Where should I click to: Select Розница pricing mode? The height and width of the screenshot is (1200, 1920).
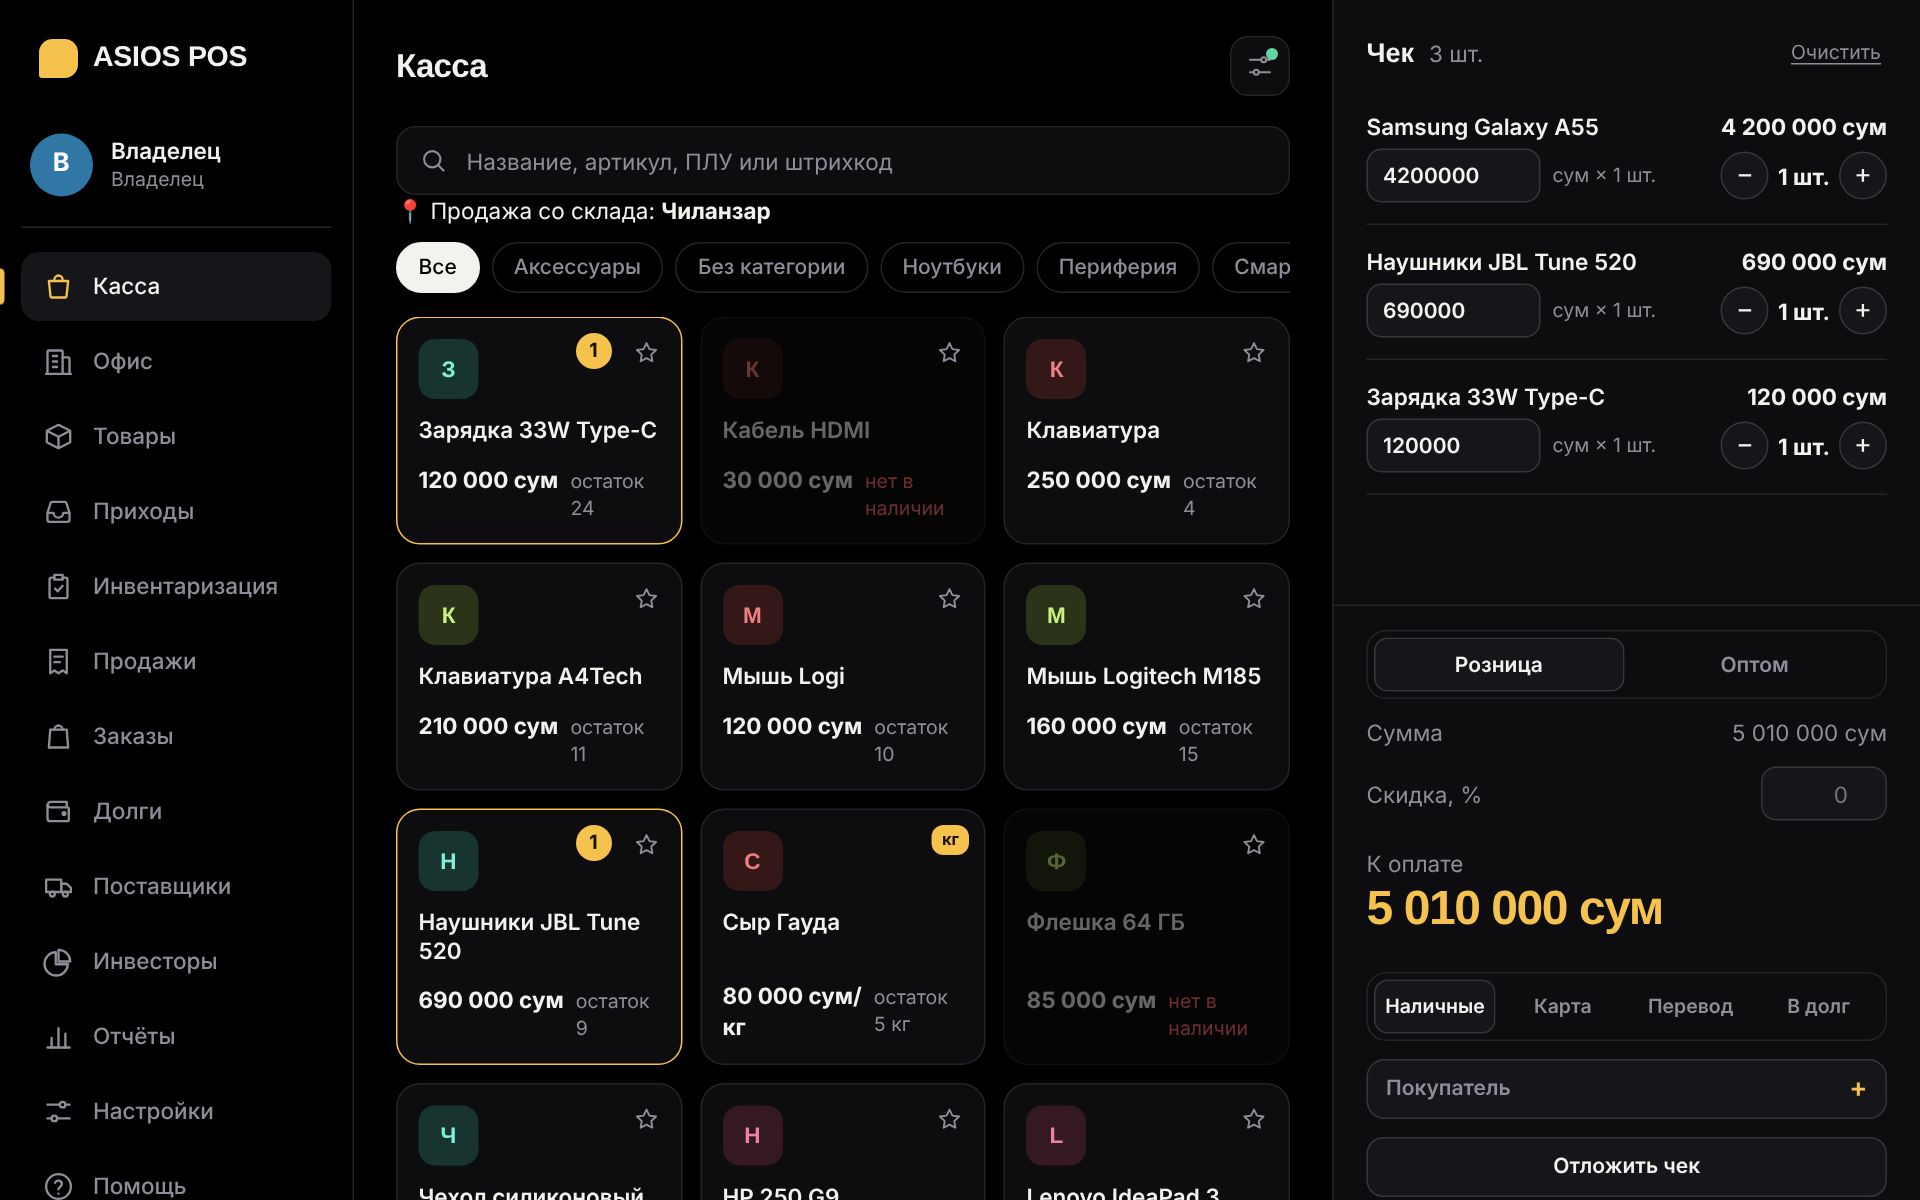coord(1498,665)
